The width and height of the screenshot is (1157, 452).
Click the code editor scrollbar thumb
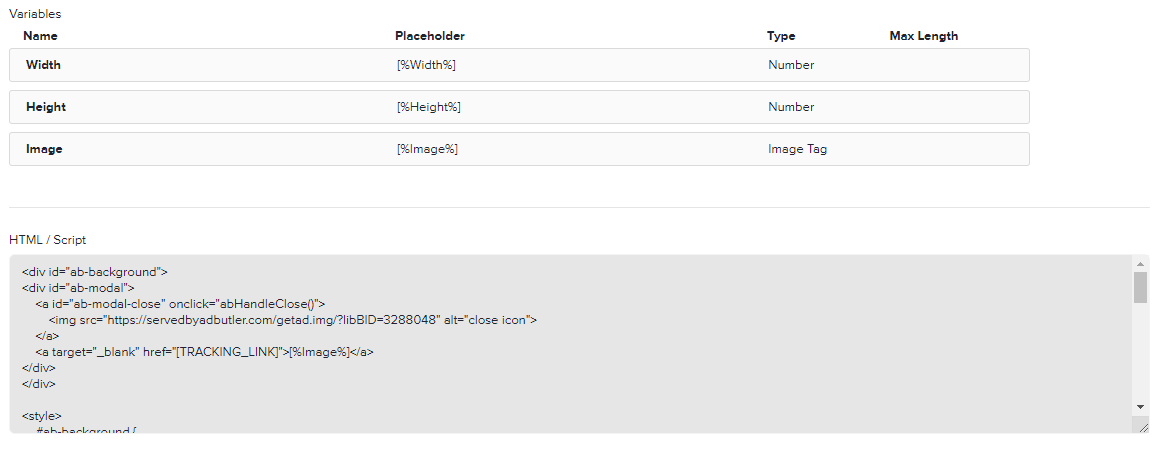pyautogui.click(x=1140, y=288)
